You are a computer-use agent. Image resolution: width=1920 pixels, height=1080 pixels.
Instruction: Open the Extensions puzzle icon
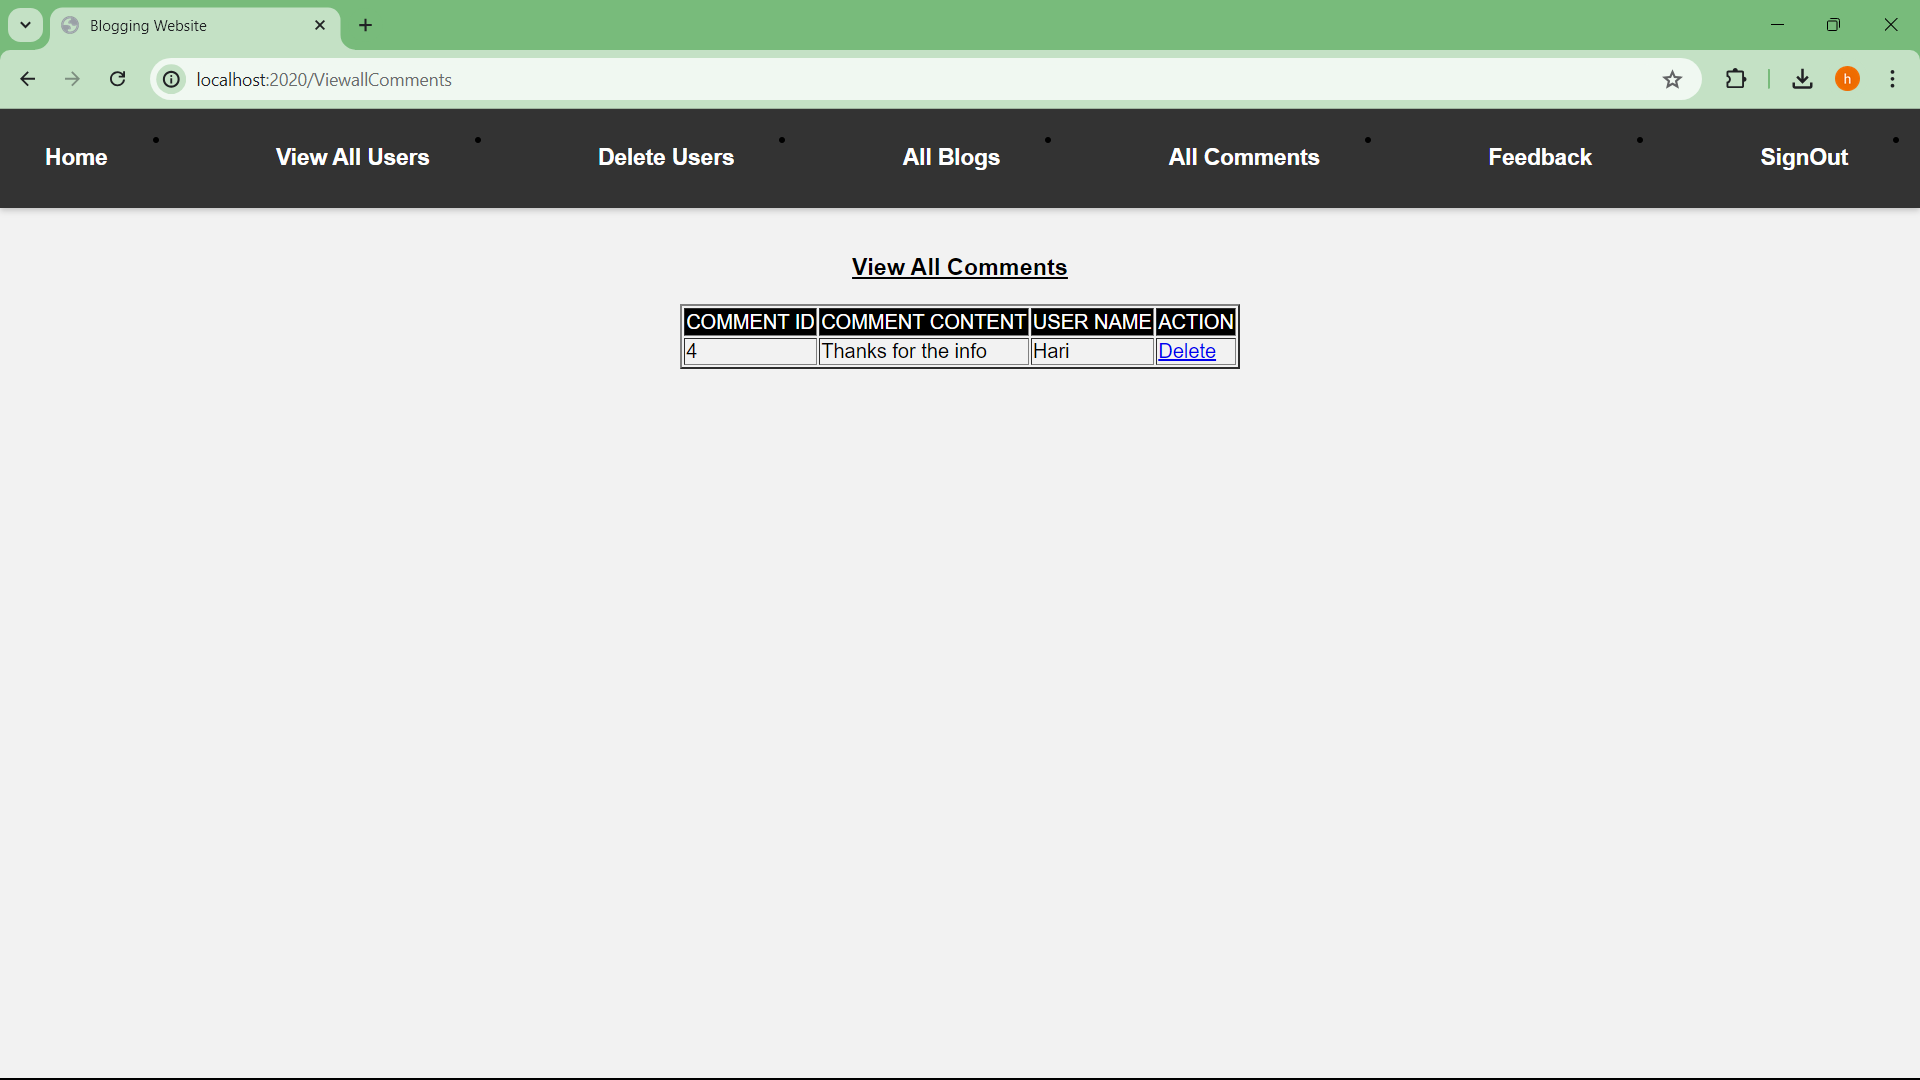click(1736, 79)
